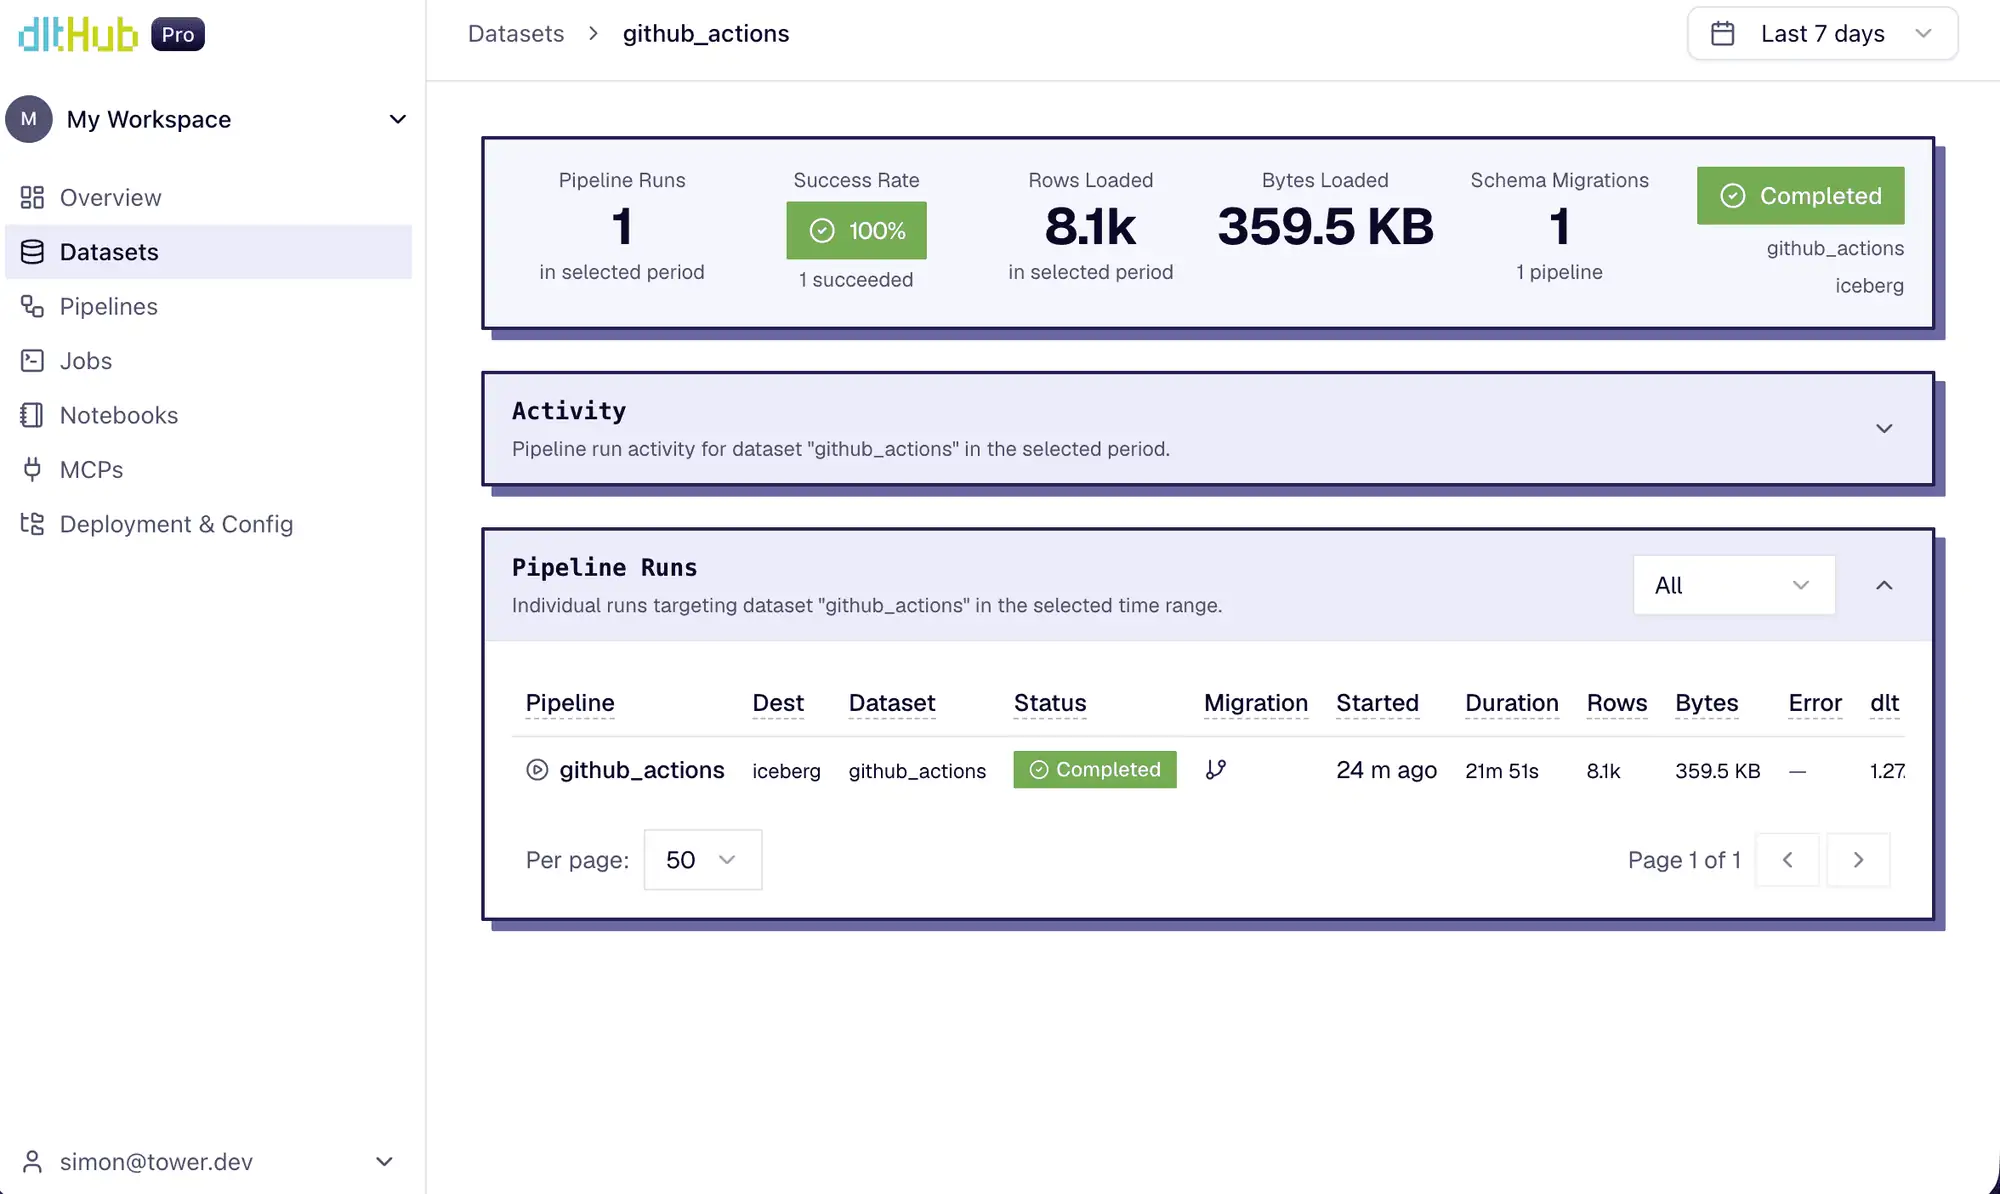
Task: Click the Overview grid icon
Action: tap(32, 197)
